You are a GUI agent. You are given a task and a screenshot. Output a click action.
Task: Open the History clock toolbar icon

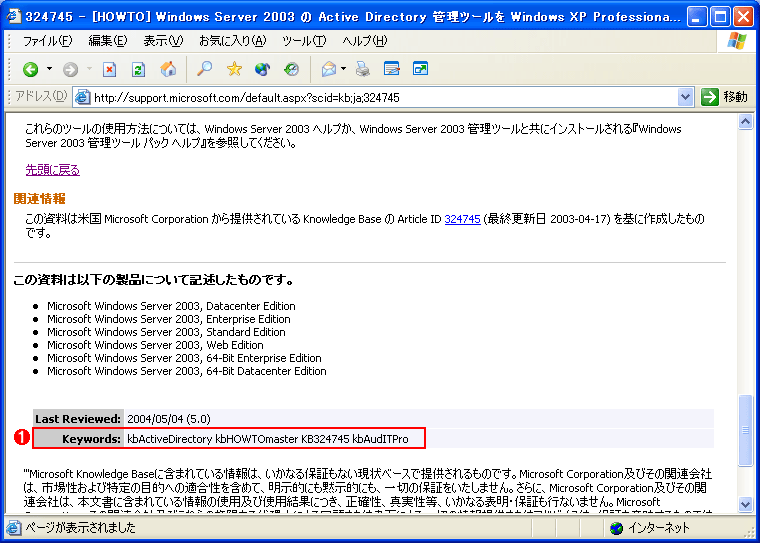pos(291,69)
